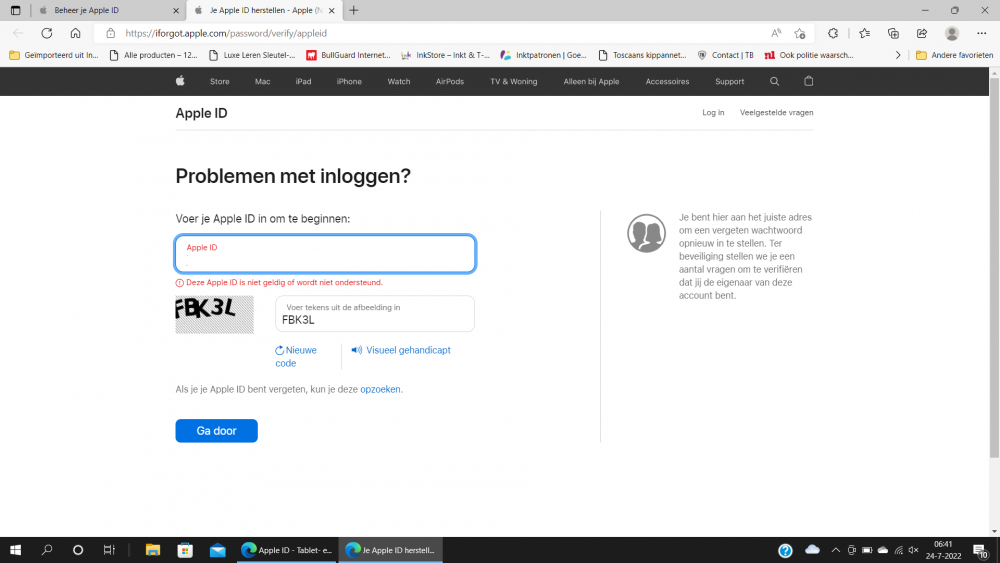
Task: Click the Ga door button
Action: 216,431
